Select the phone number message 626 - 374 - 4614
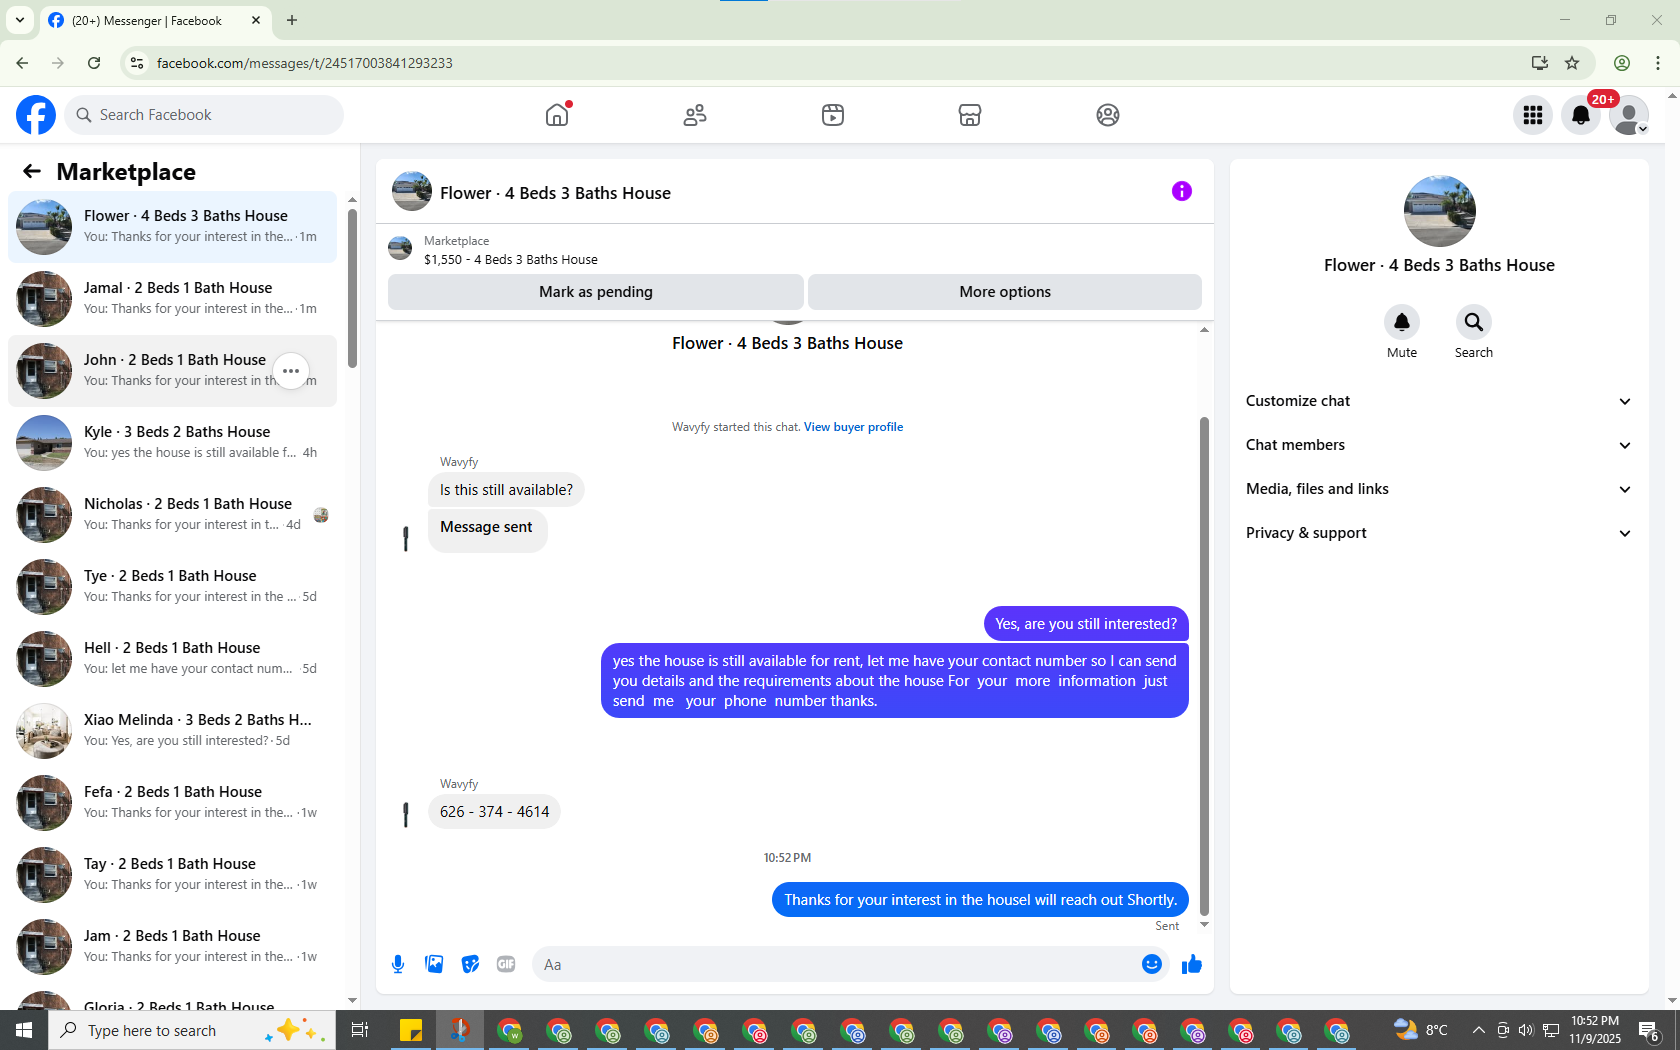 point(494,812)
